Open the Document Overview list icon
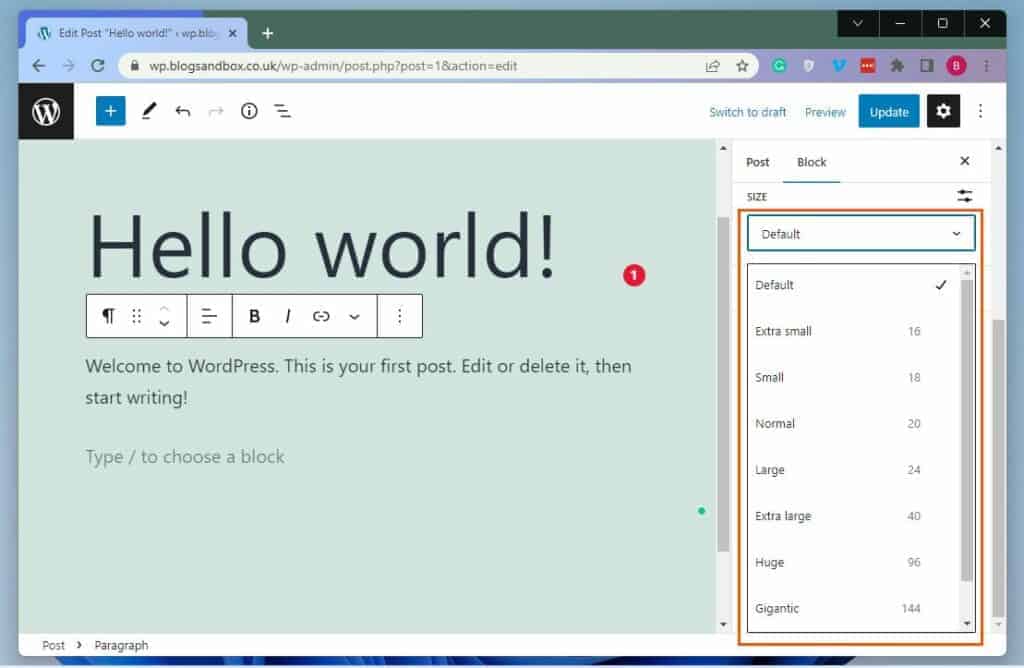This screenshot has width=1024, height=668. coord(283,111)
